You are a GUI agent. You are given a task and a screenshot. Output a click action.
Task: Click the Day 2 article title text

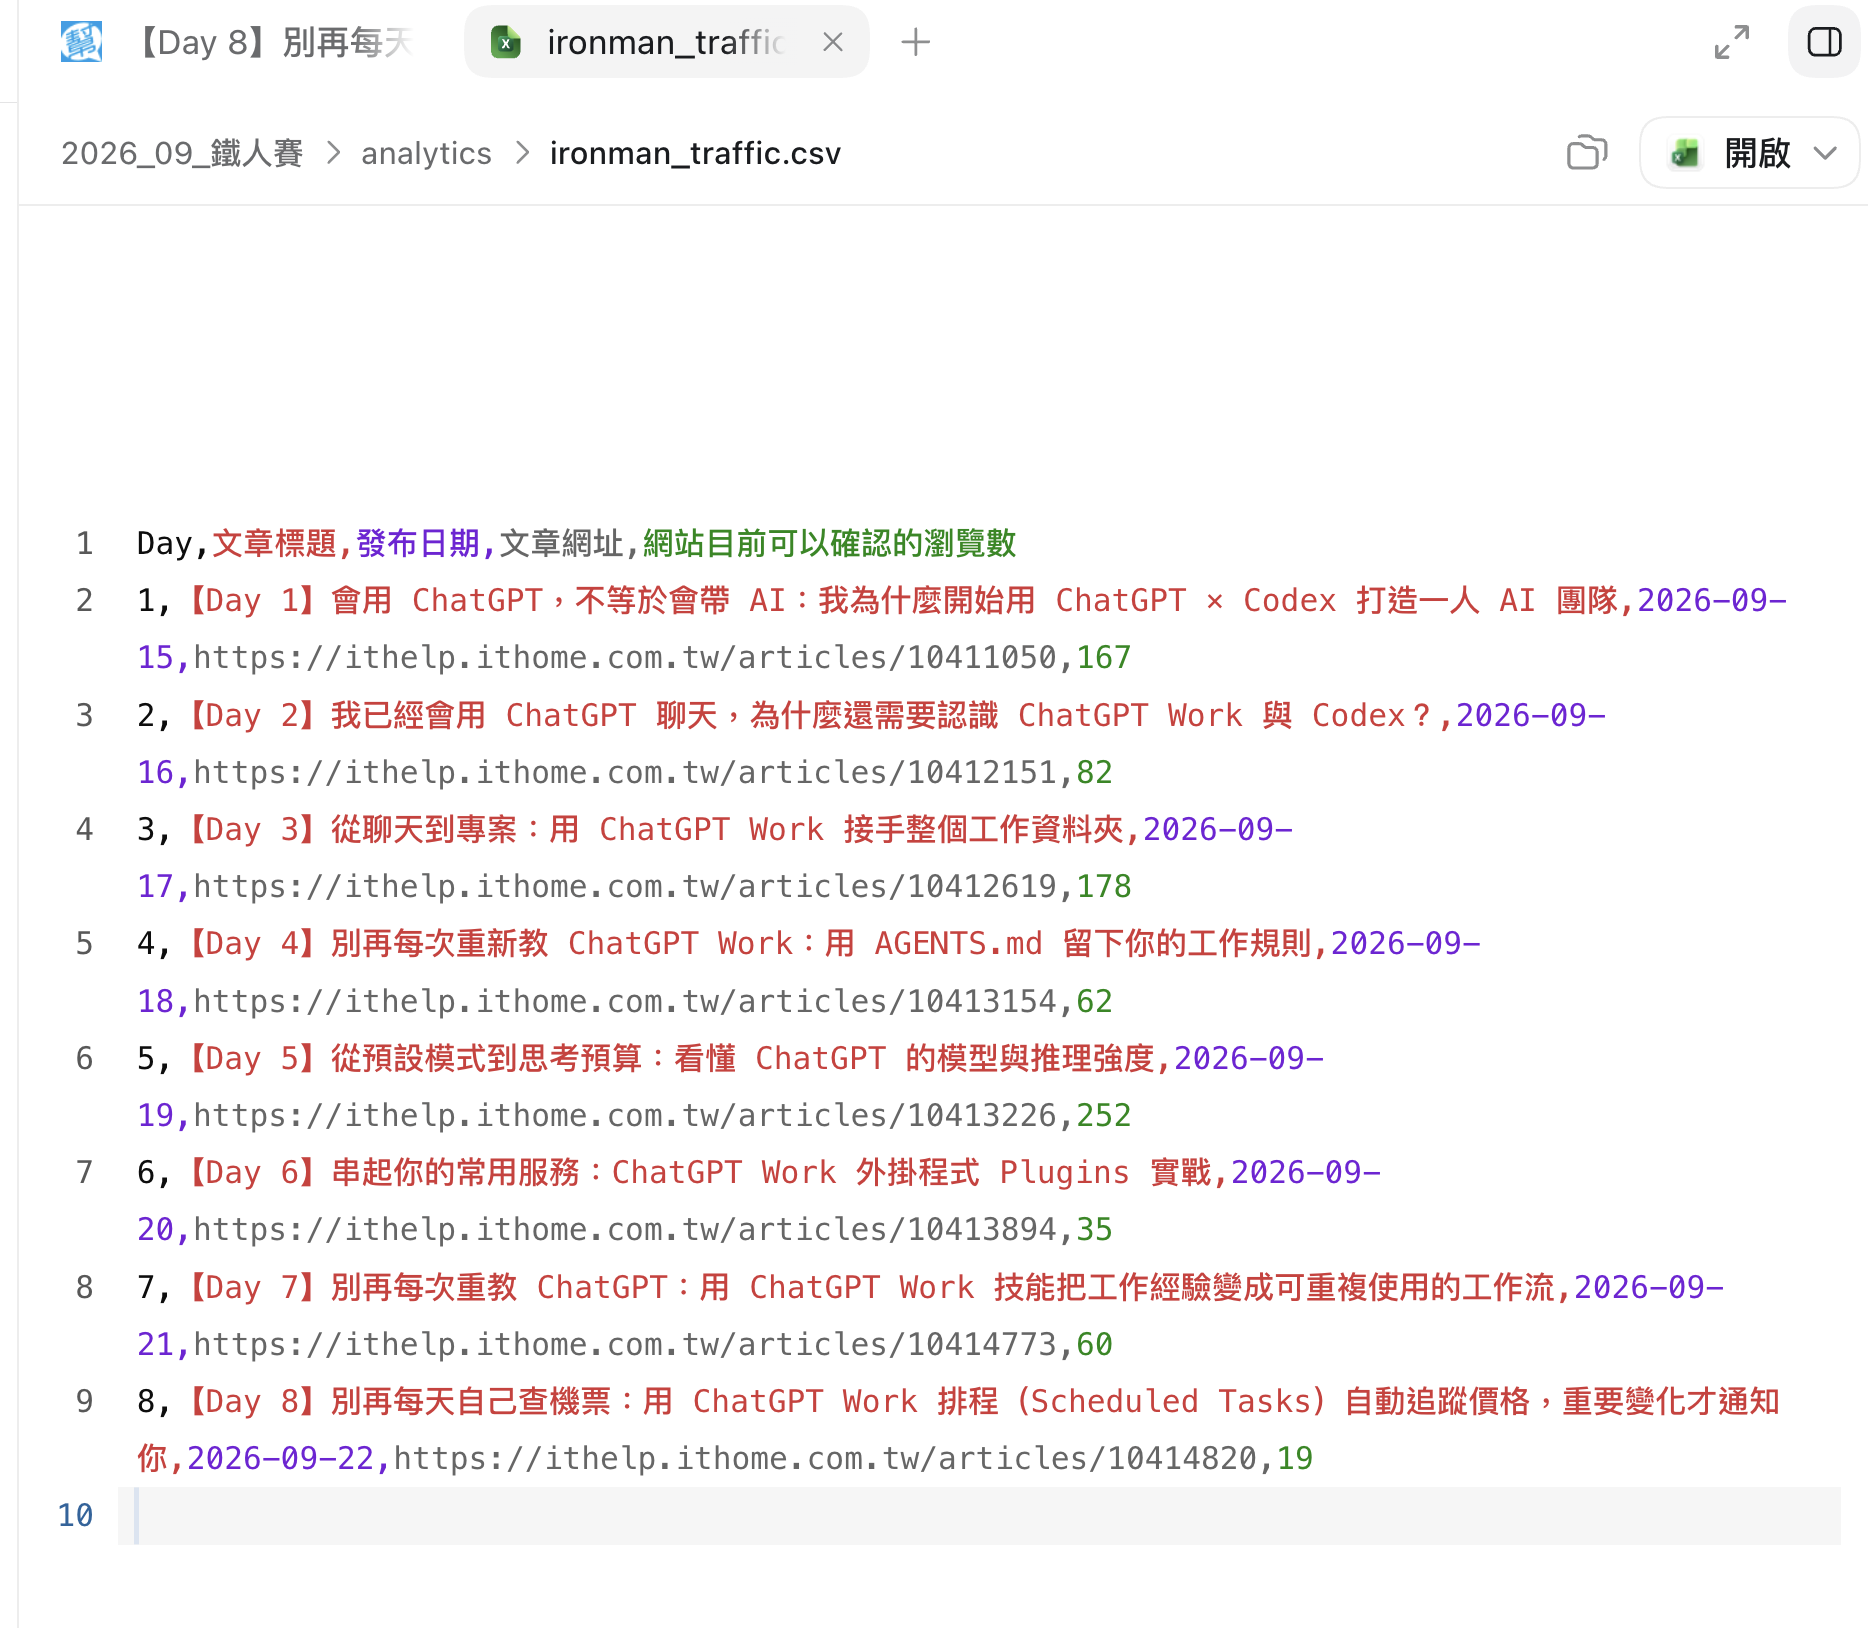click(x=811, y=715)
